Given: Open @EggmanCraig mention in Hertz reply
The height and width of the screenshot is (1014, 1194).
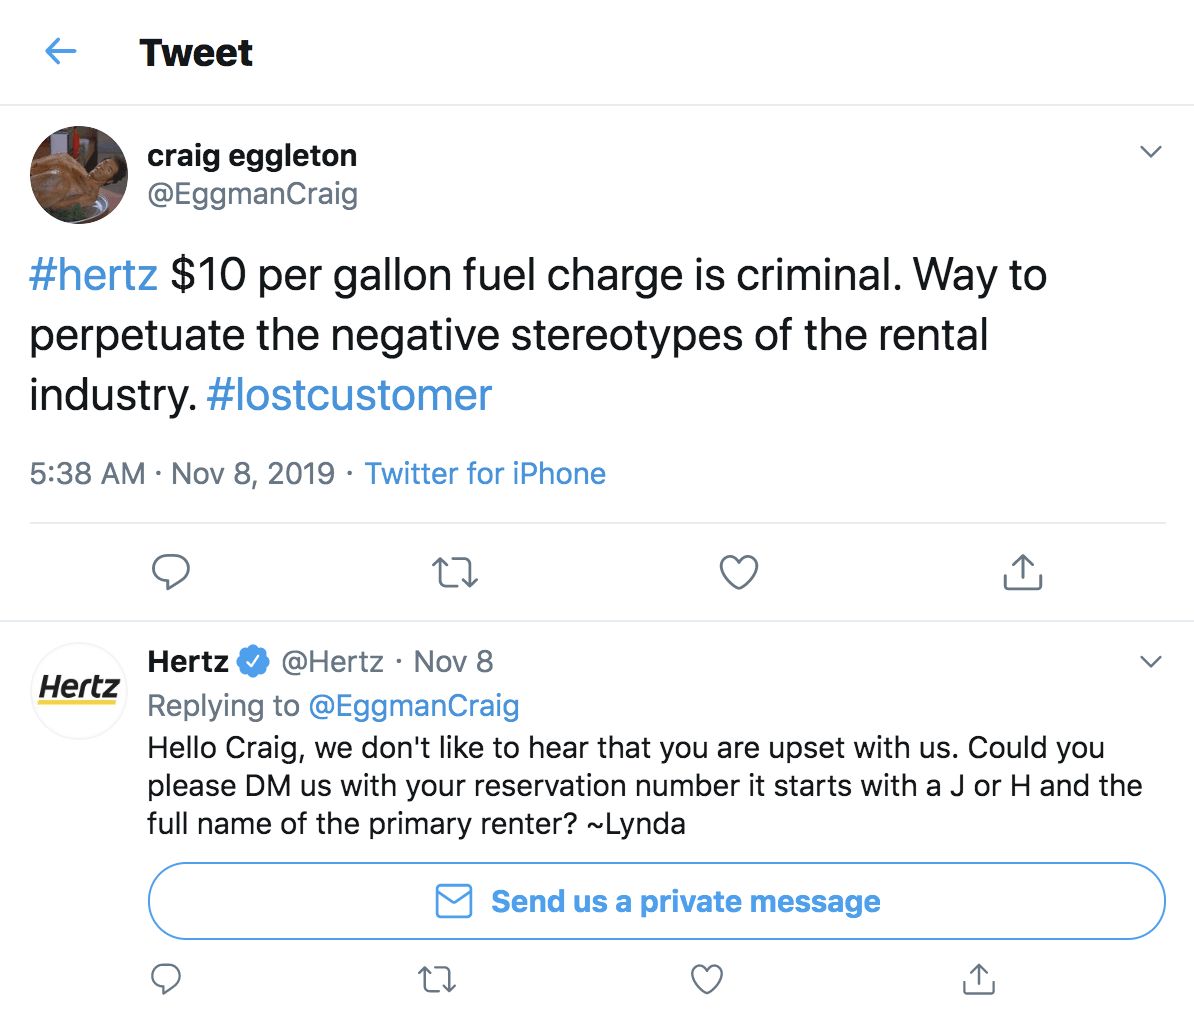Looking at the screenshot, I should click(414, 706).
